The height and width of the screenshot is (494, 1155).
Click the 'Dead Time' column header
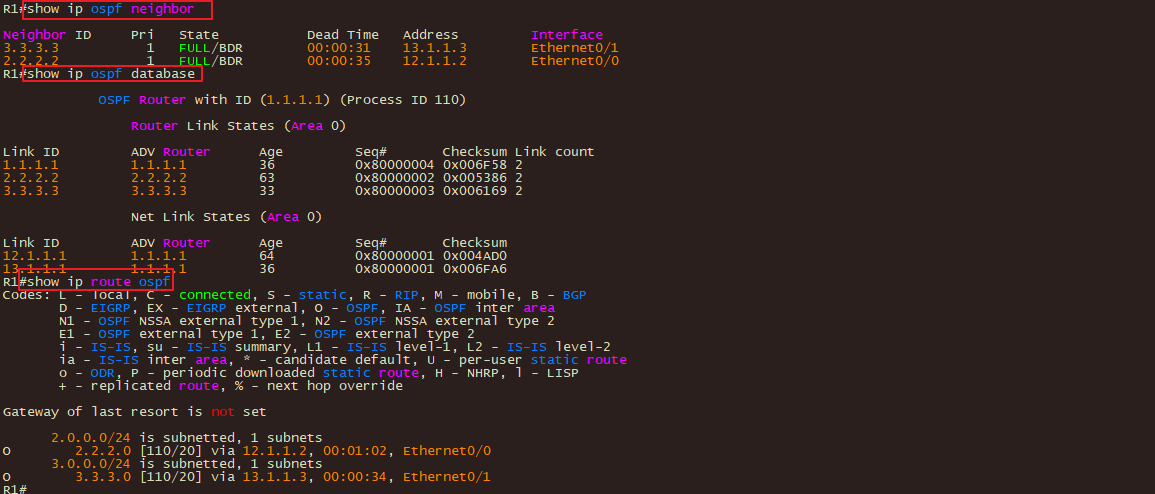click(343, 35)
